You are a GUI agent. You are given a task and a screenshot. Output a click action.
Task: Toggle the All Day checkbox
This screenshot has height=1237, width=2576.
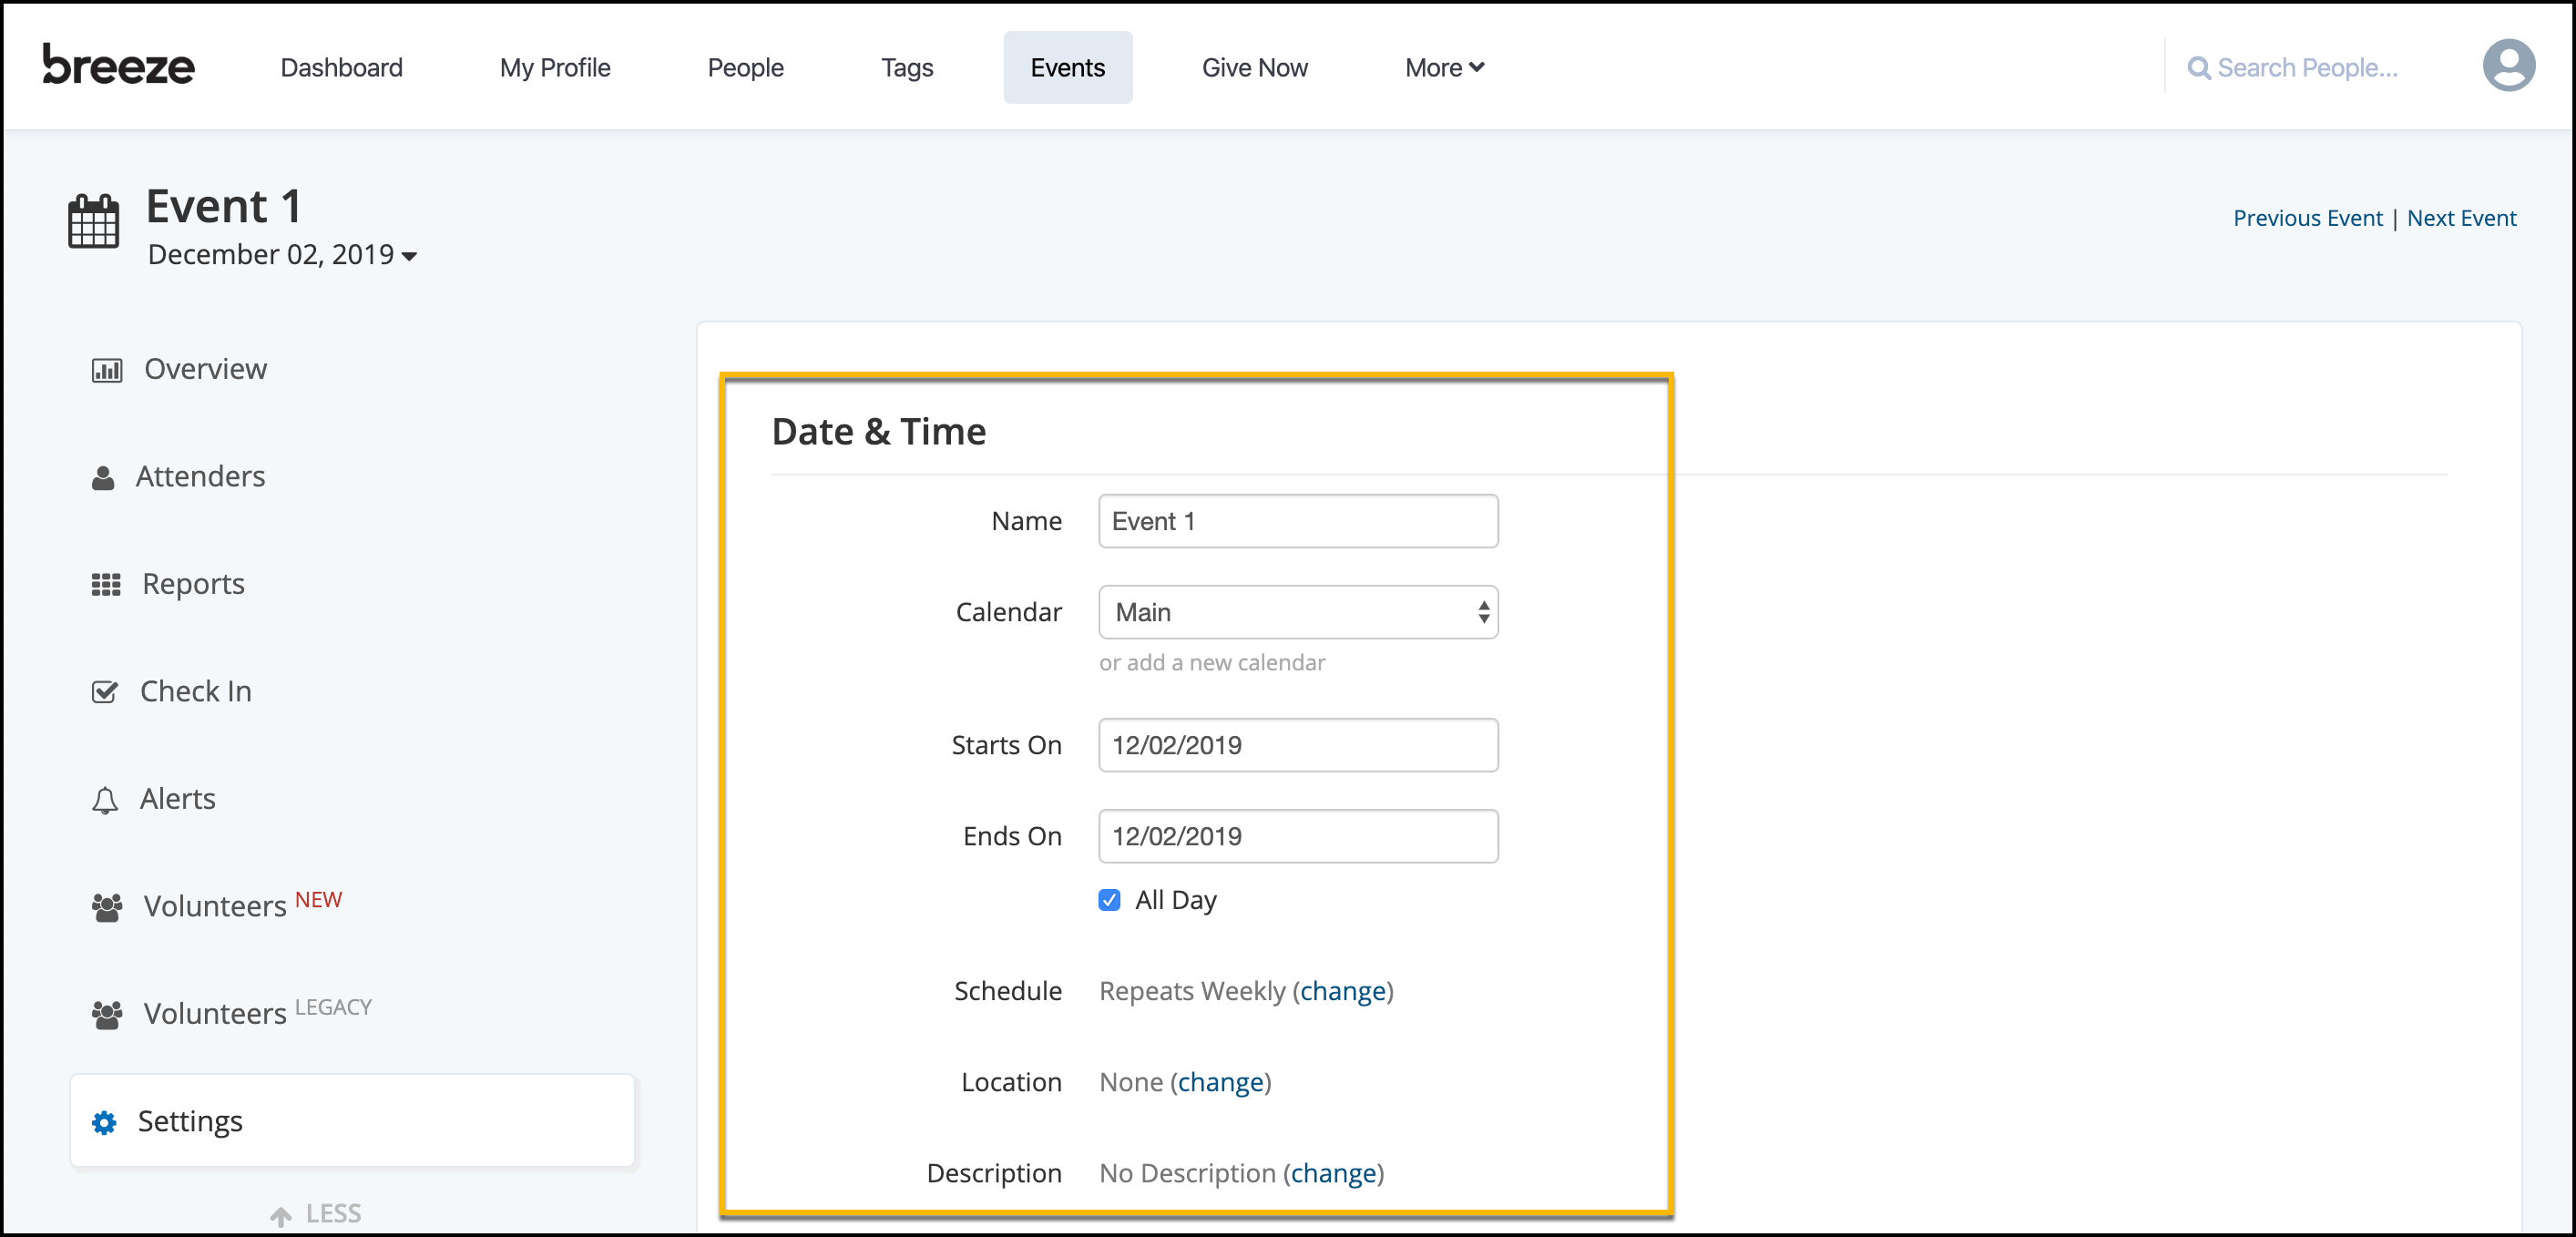tap(1109, 900)
